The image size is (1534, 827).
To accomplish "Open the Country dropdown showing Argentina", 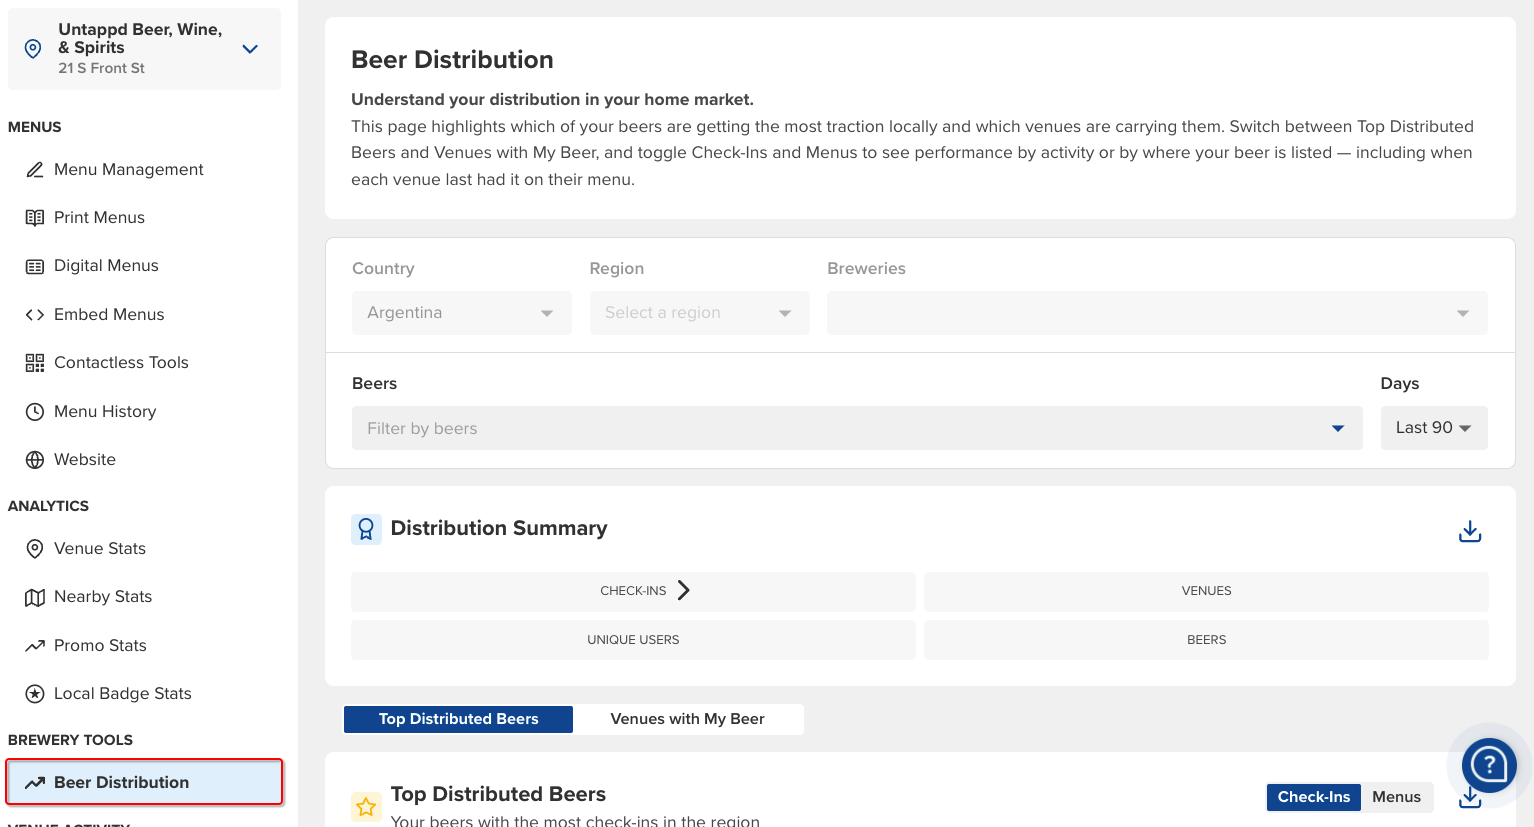I will [461, 313].
